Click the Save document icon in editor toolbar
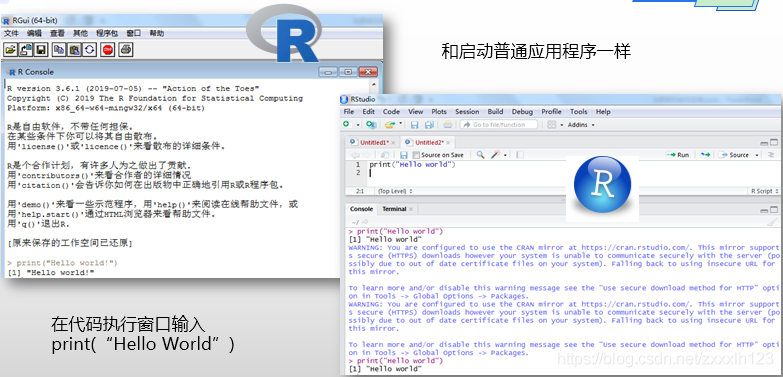The height and width of the screenshot is (377, 783). tap(404, 155)
